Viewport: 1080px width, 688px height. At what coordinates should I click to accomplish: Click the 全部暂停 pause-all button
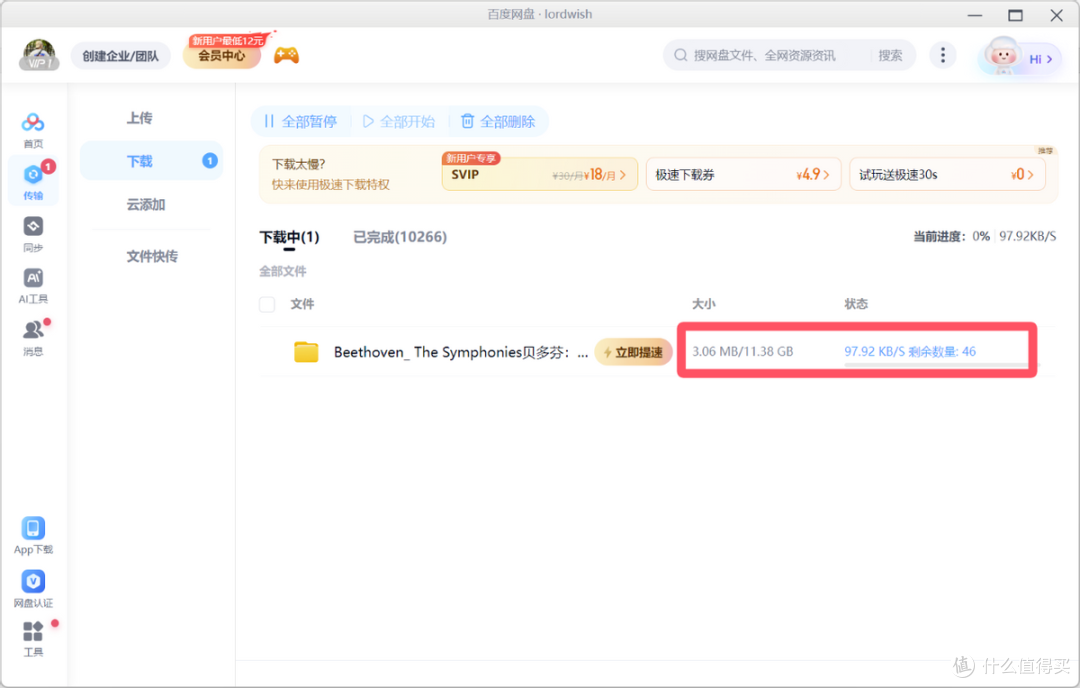click(x=300, y=122)
